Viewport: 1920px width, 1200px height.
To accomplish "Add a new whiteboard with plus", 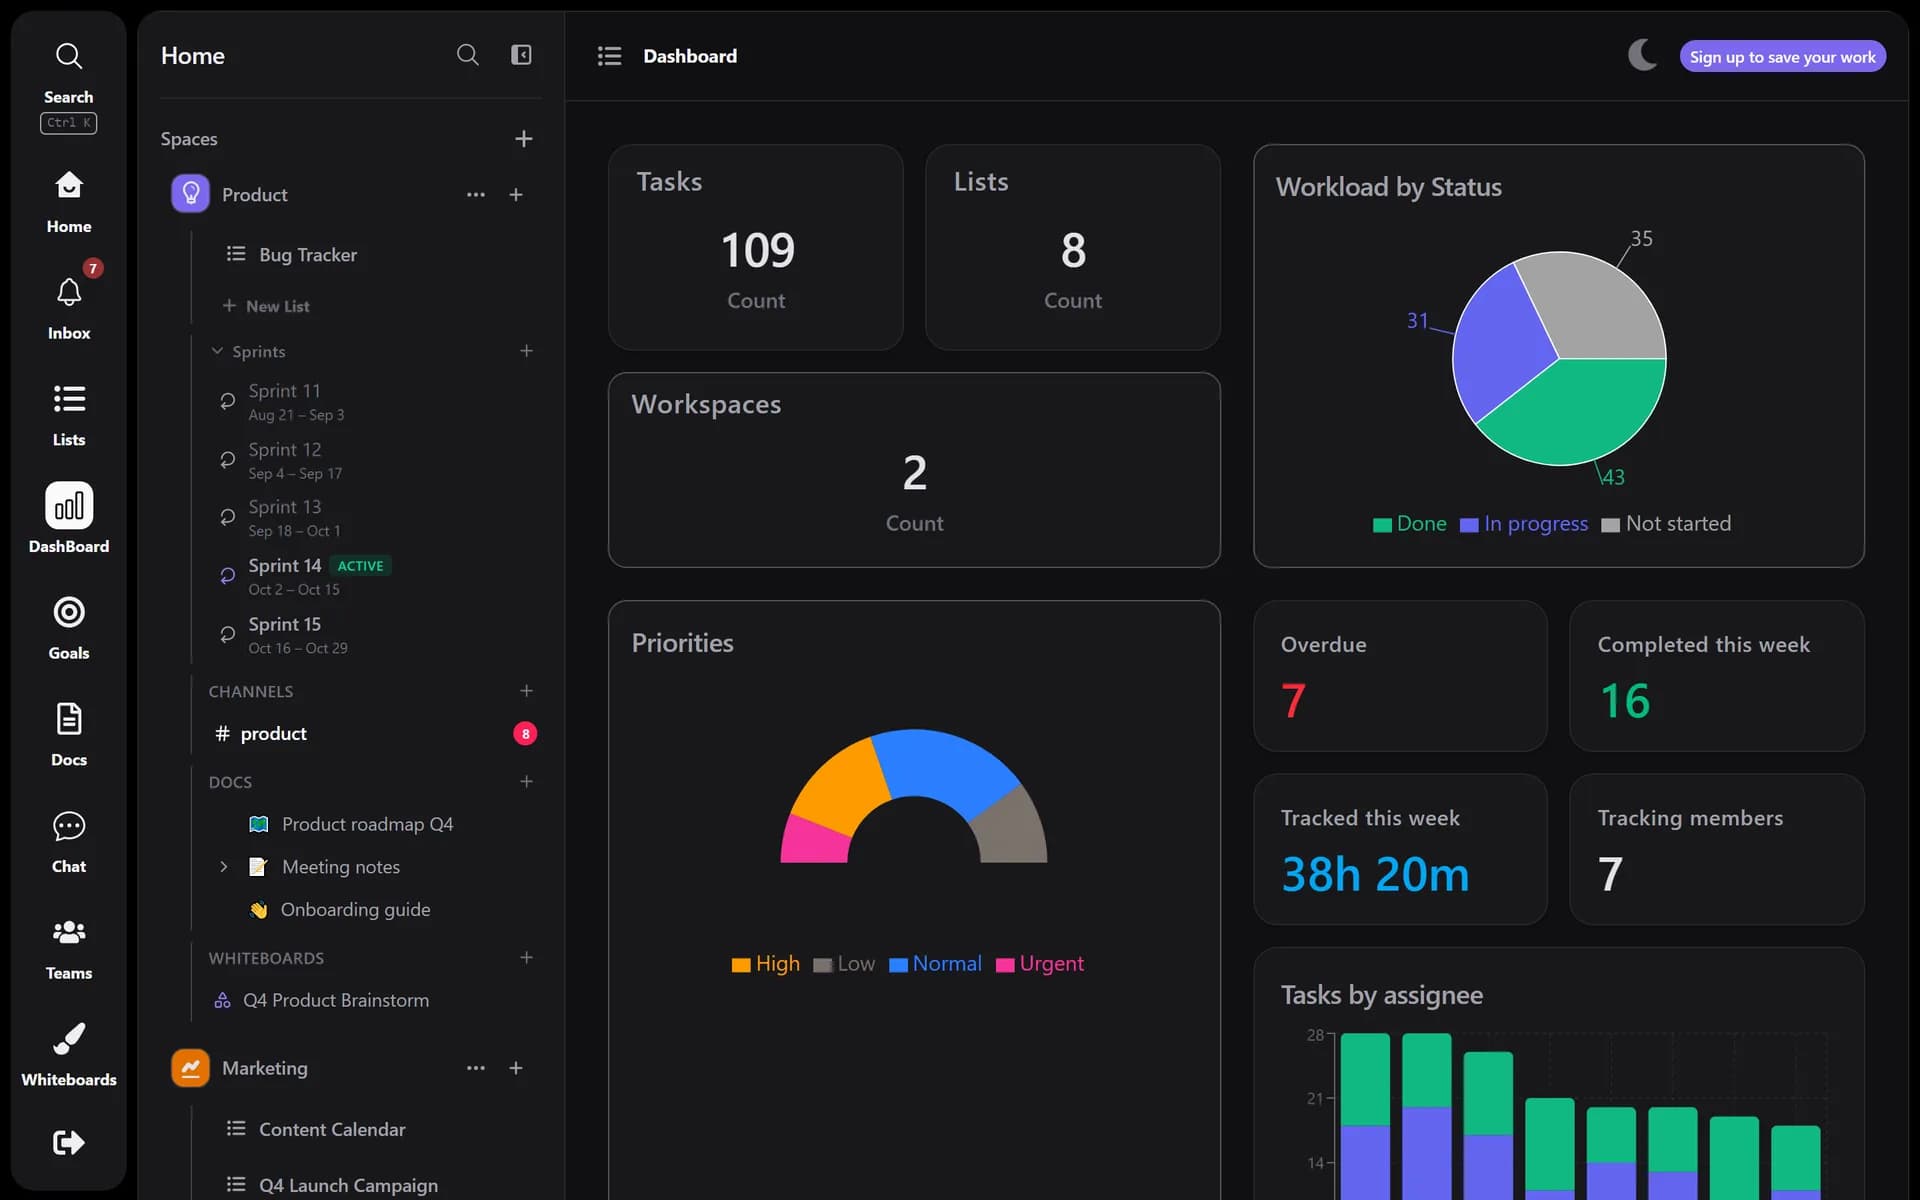I will 526,958.
